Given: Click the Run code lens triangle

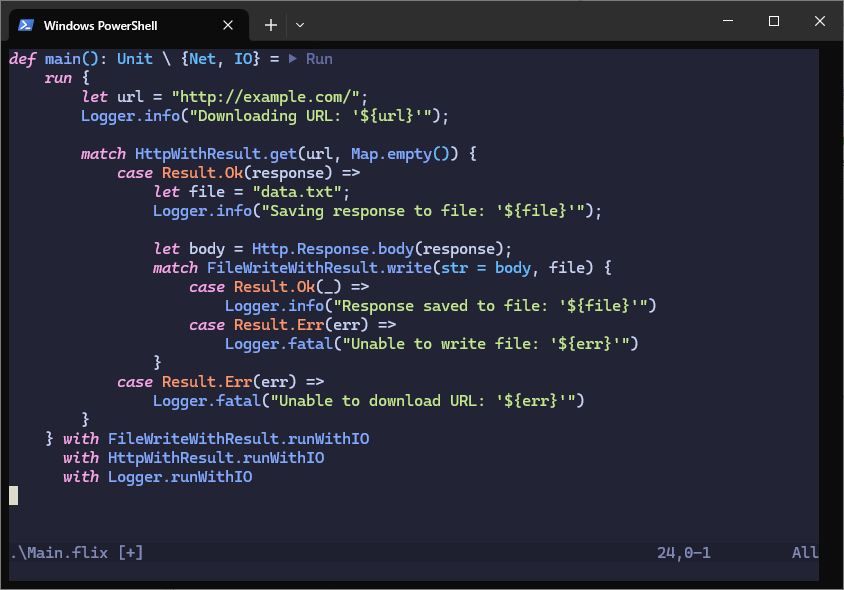Looking at the screenshot, I should point(293,59).
